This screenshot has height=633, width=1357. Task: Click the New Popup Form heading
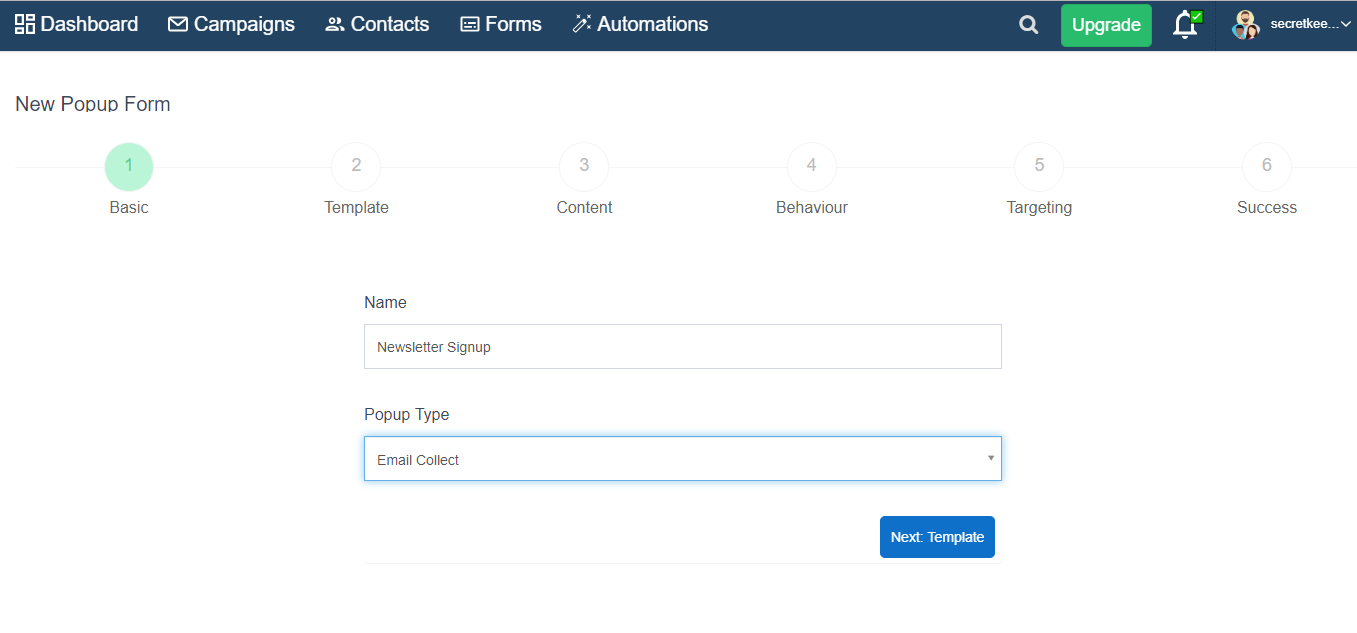click(93, 104)
